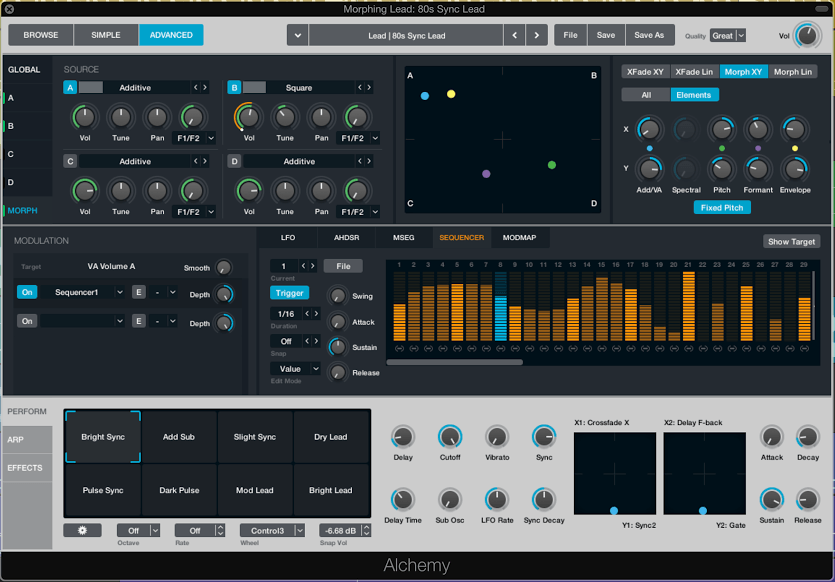This screenshot has width=835, height=582.
Task: Click the gear settings icon under performance pads
Action: 82,530
